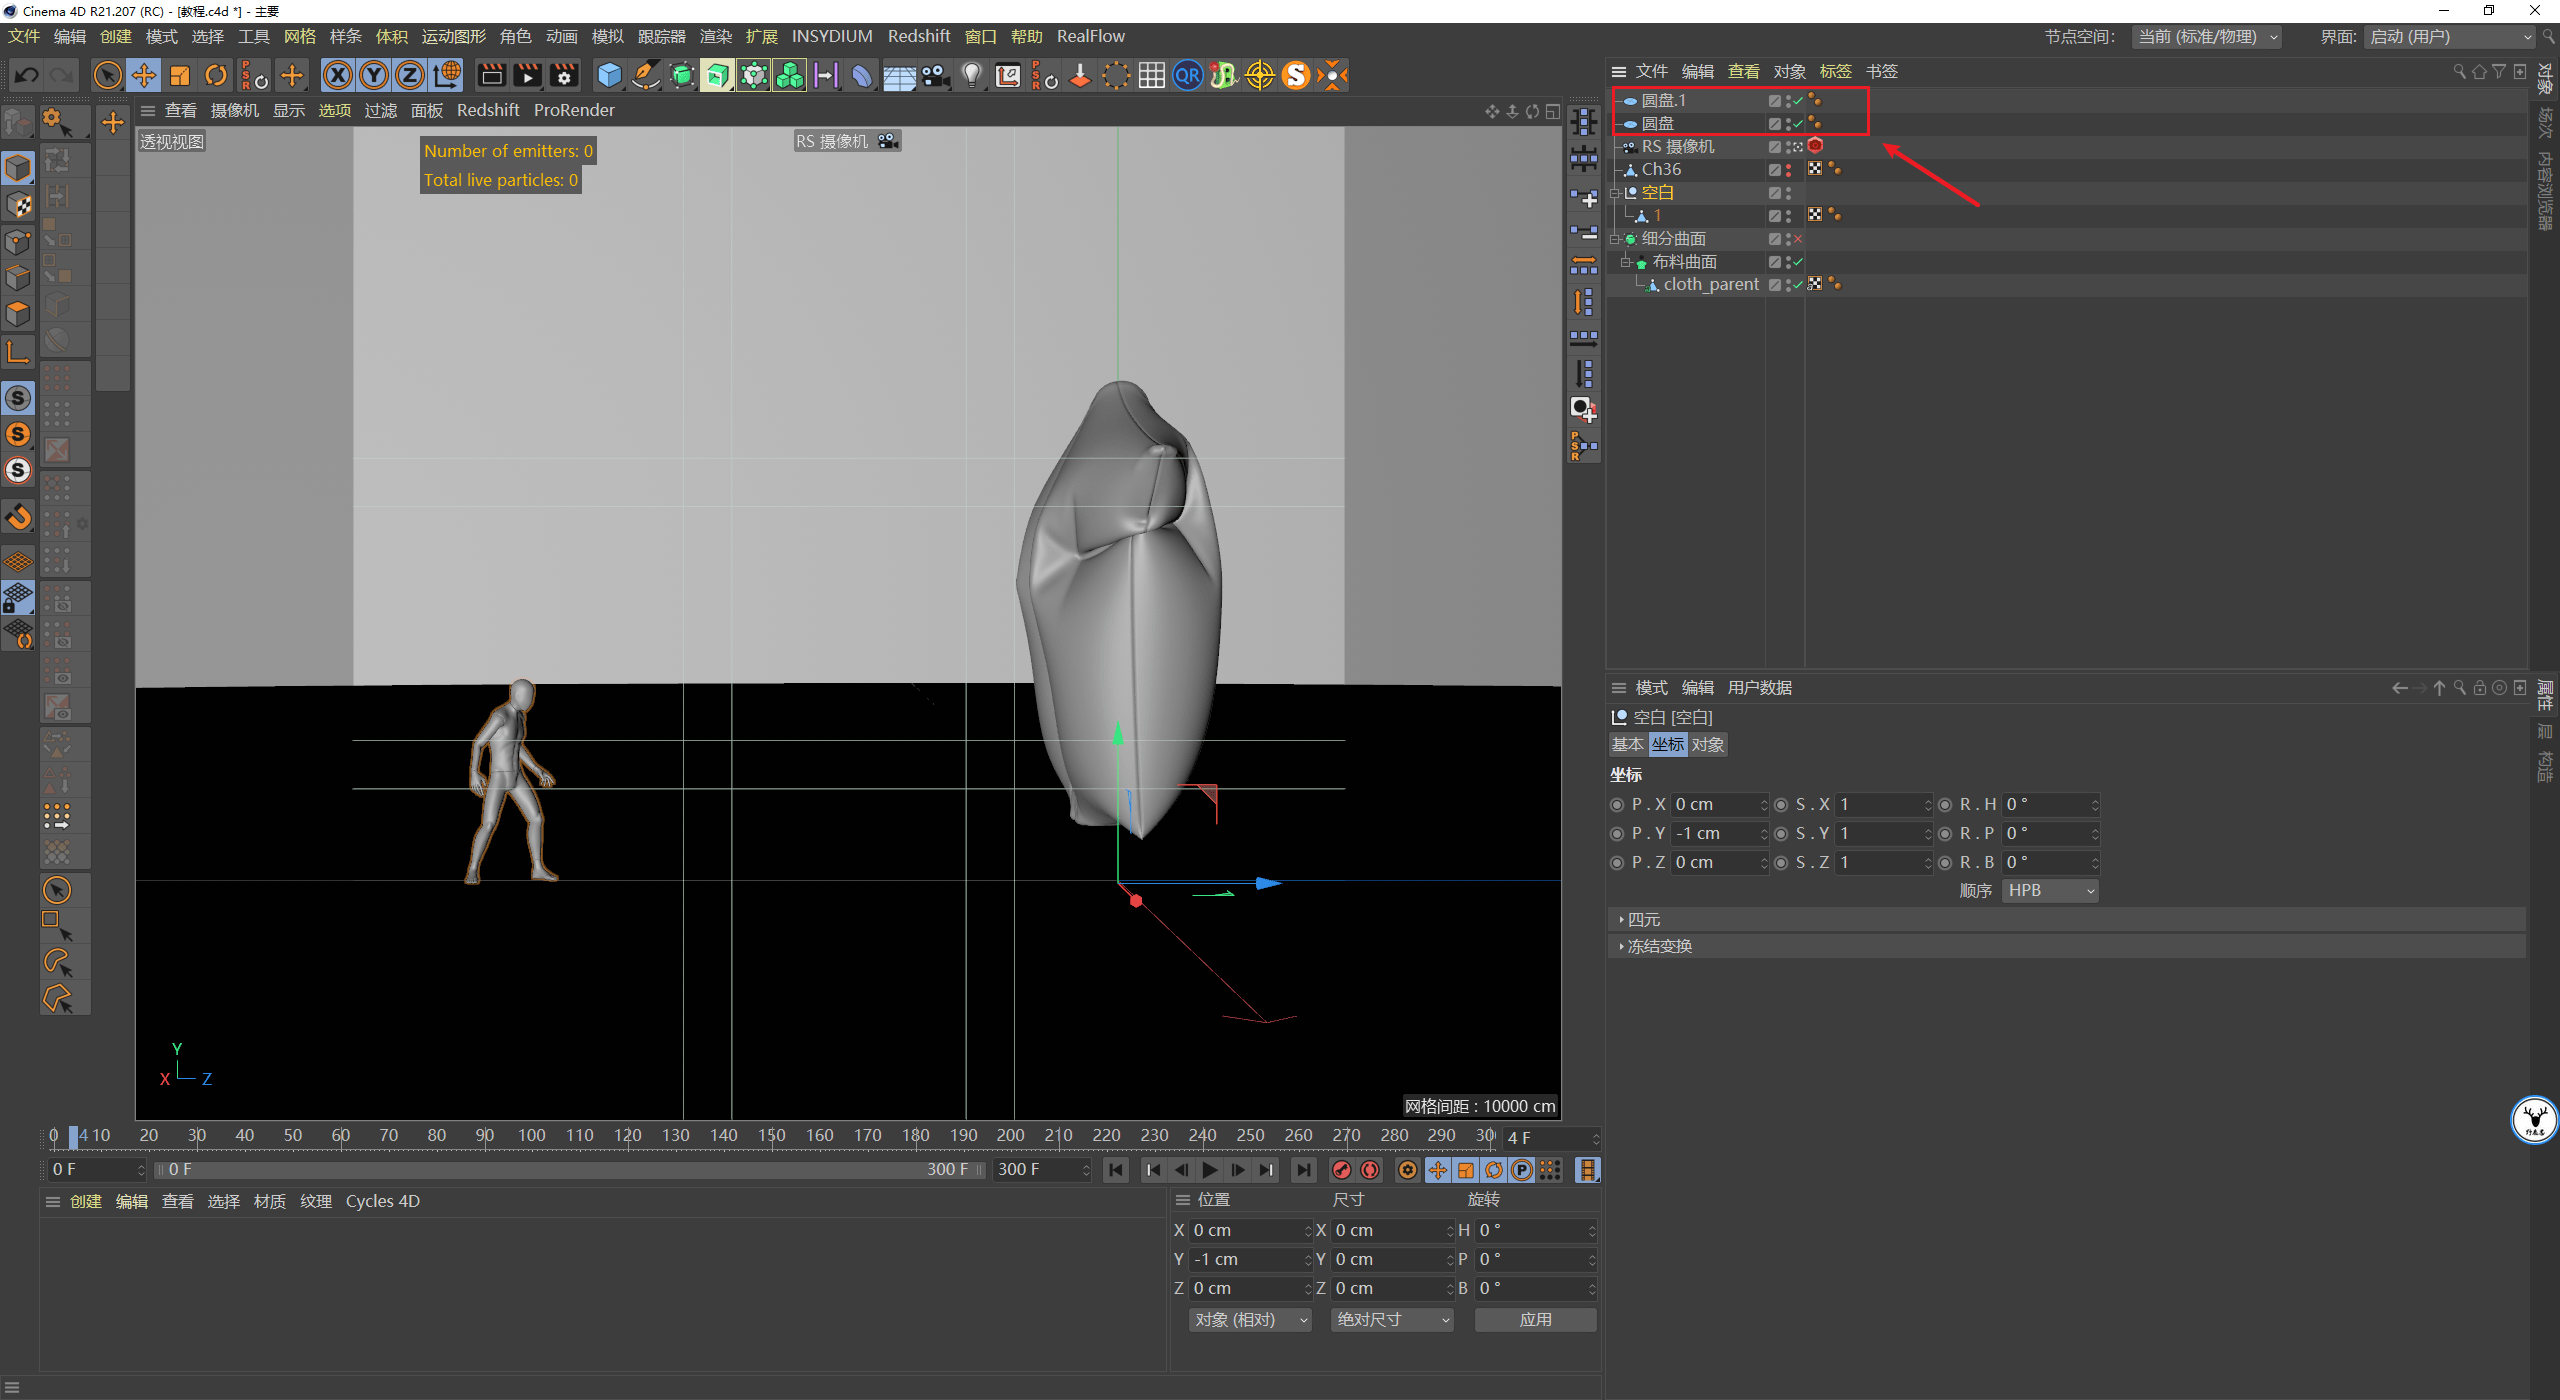Open the Render Settings clapperboard gear icon
The image size is (2560, 1400).
click(564, 76)
